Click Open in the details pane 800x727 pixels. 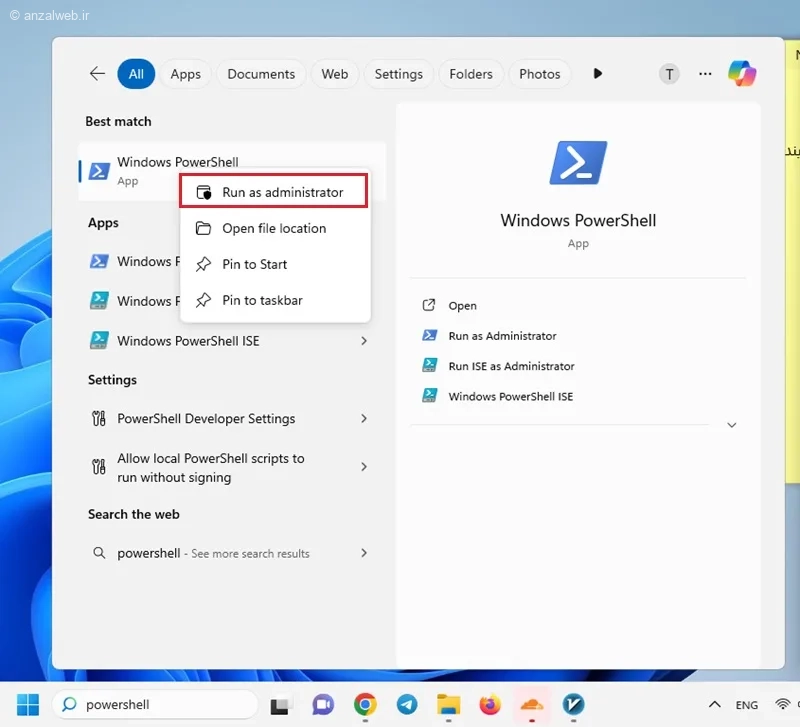point(462,306)
